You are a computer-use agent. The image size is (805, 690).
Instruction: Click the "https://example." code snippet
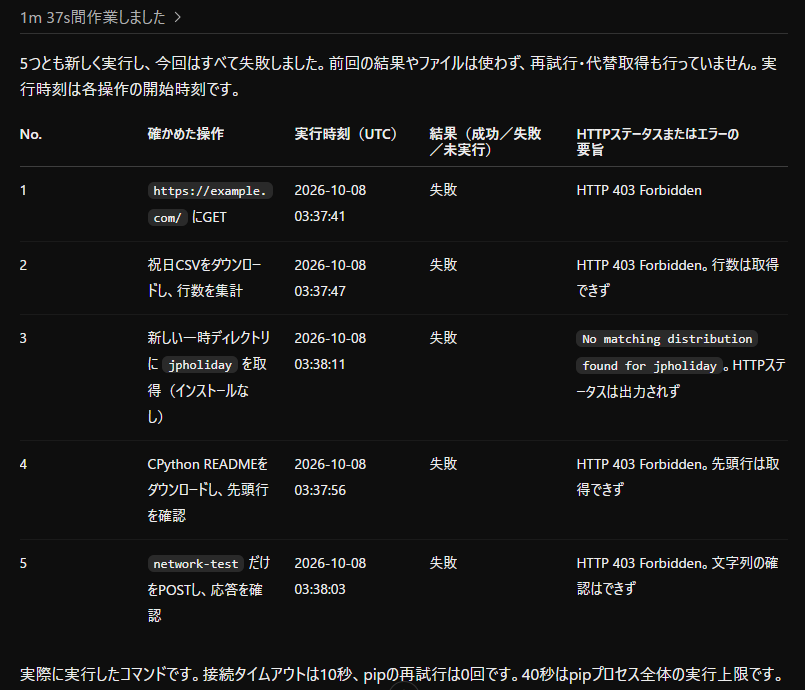tap(210, 191)
